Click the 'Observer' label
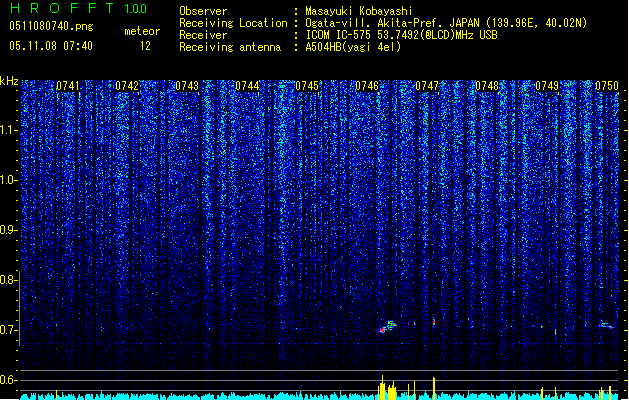Screen dimensions: 629x400 tap(203, 11)
